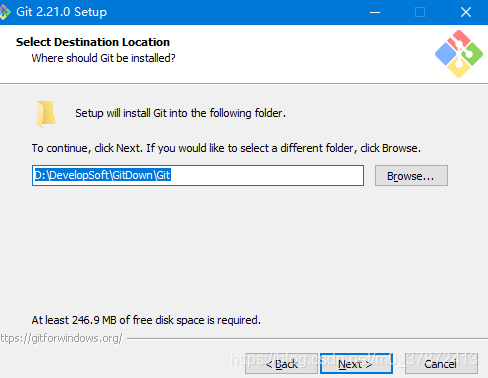Click the destination folder path field
The image size is (488, 378).
198,175
